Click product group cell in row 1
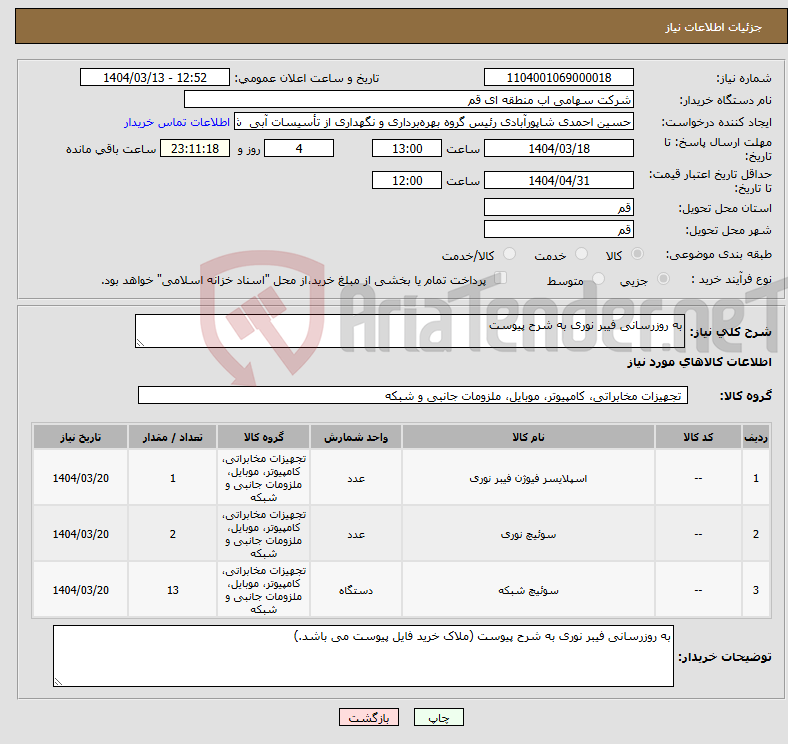788x744 pixels. (264, 478)
